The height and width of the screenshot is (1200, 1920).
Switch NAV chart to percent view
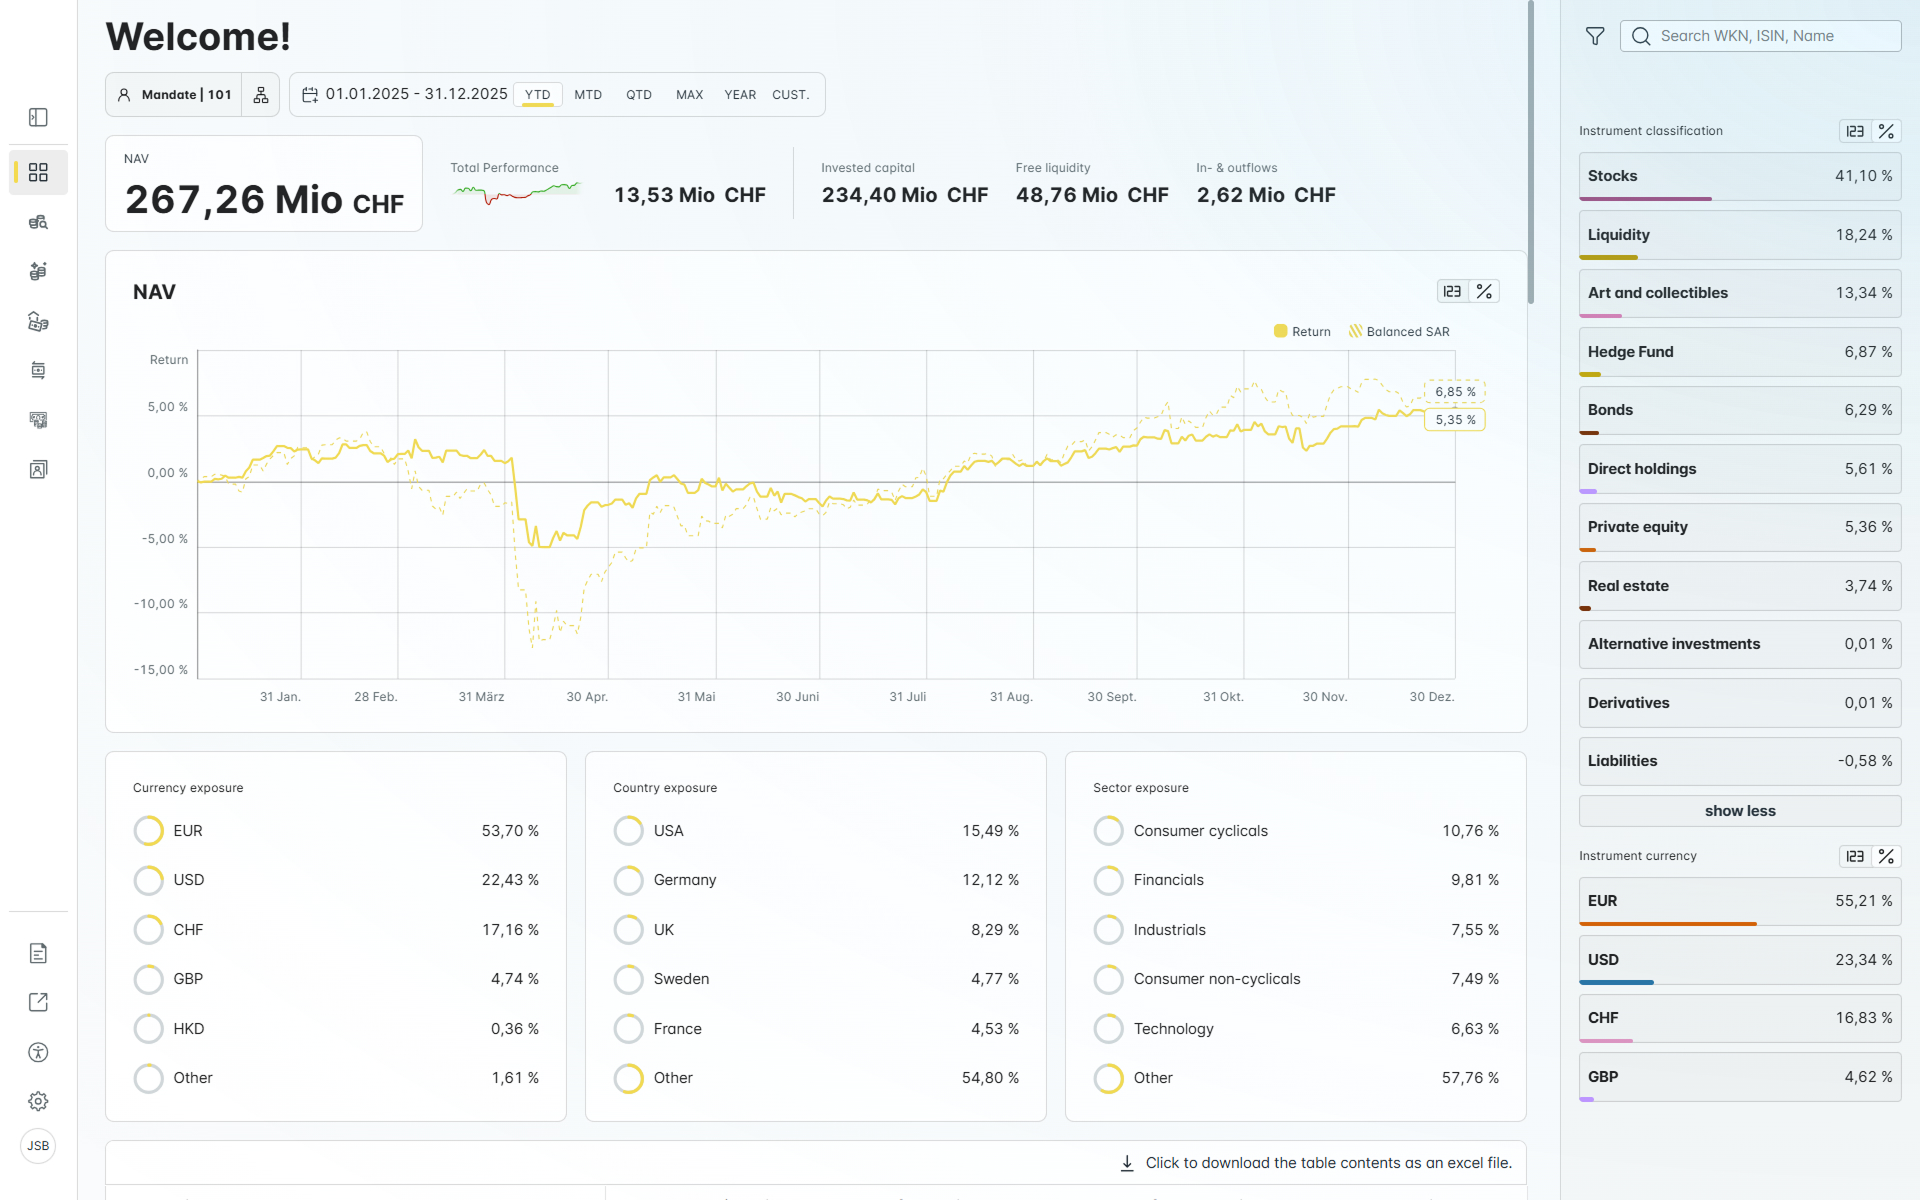(1484, 292)
